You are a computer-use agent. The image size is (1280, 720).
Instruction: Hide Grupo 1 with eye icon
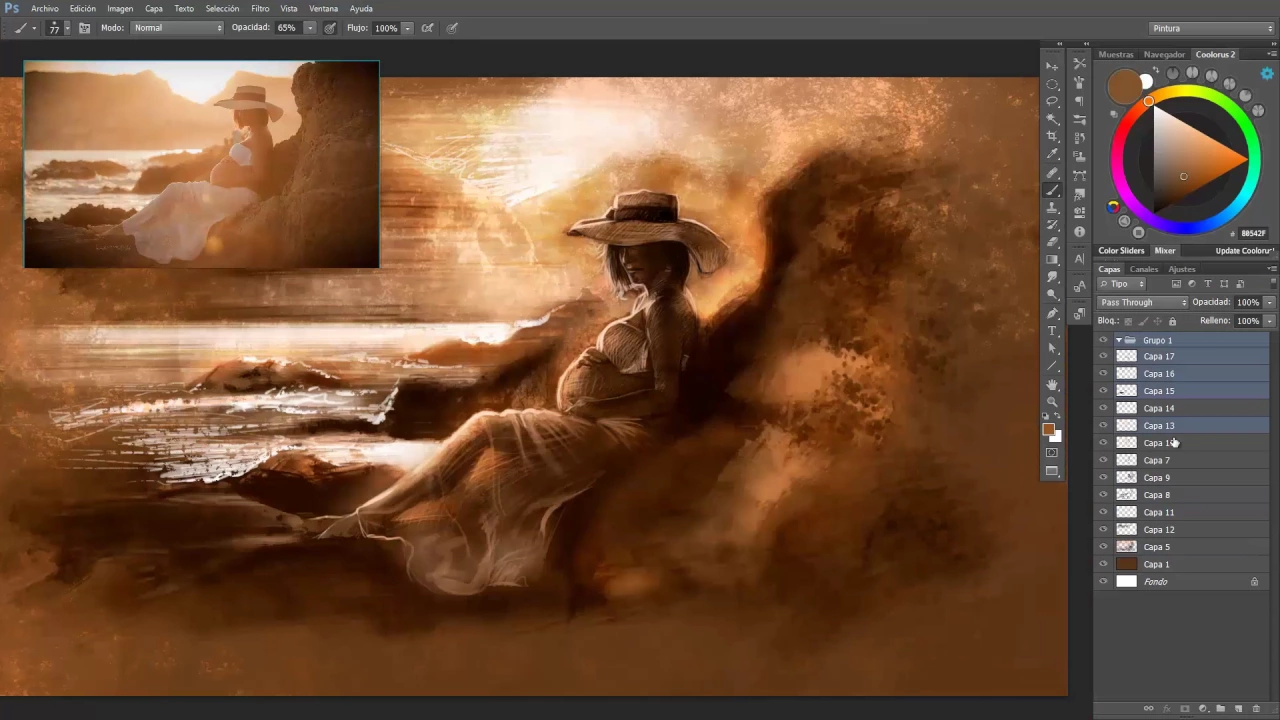(x=1103, y=340)
